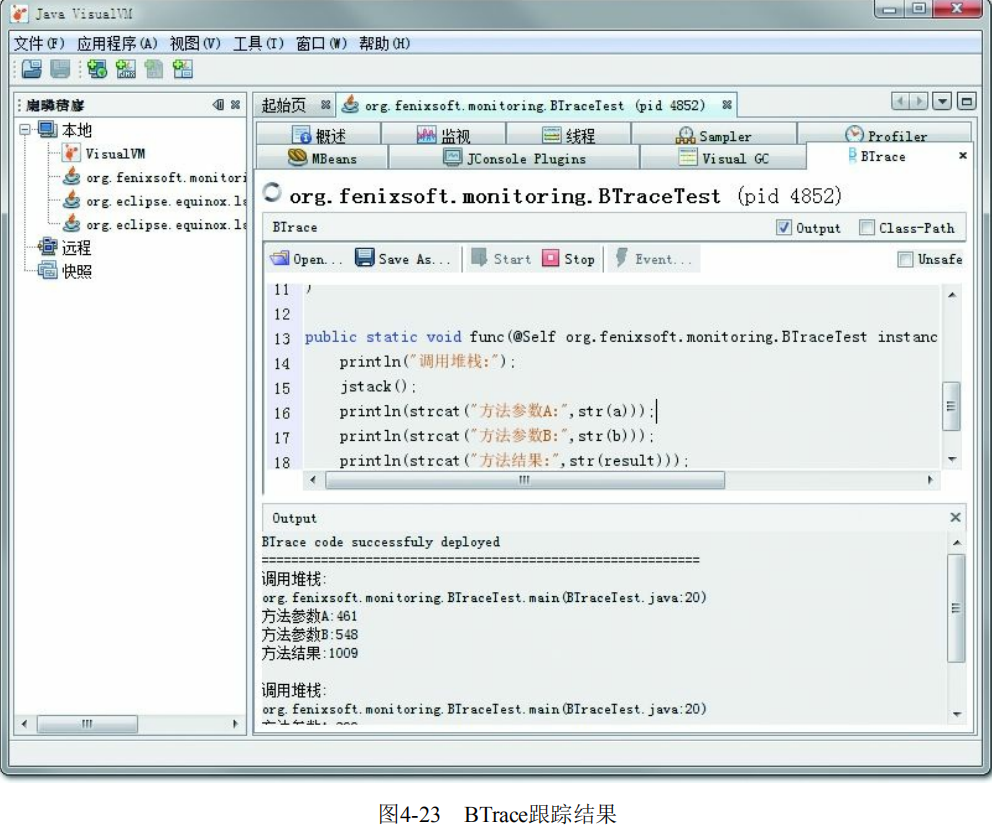The image size is (992, 830).
Task: Close the BTraceTest pid 4852 tab
Action: tap(727, 104)
